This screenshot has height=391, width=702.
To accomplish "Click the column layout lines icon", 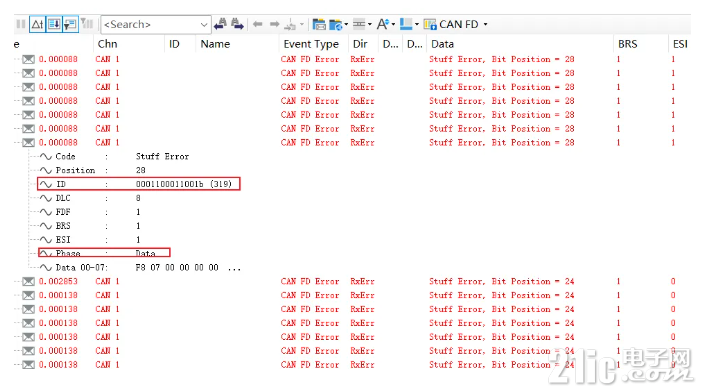I will tap(359, 24).
